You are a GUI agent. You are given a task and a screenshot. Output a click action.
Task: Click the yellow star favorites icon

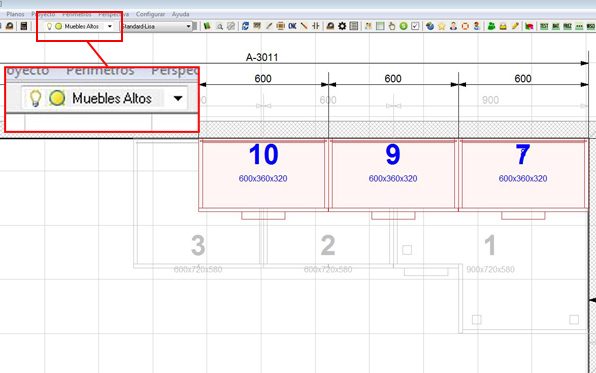[x=441, y=26]
